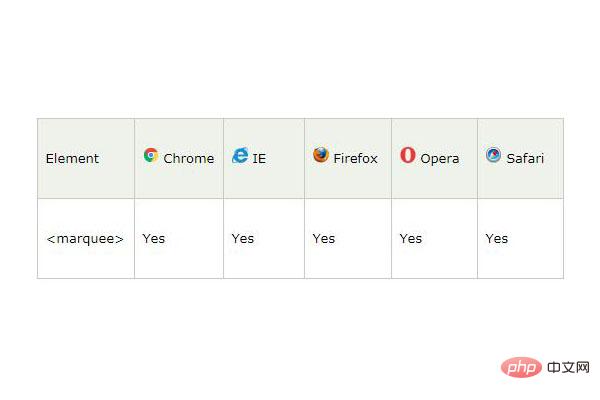600x400 pixels.
Task: Click the red Opera icon
Action: pyautogui.click(x=407, y=155)
